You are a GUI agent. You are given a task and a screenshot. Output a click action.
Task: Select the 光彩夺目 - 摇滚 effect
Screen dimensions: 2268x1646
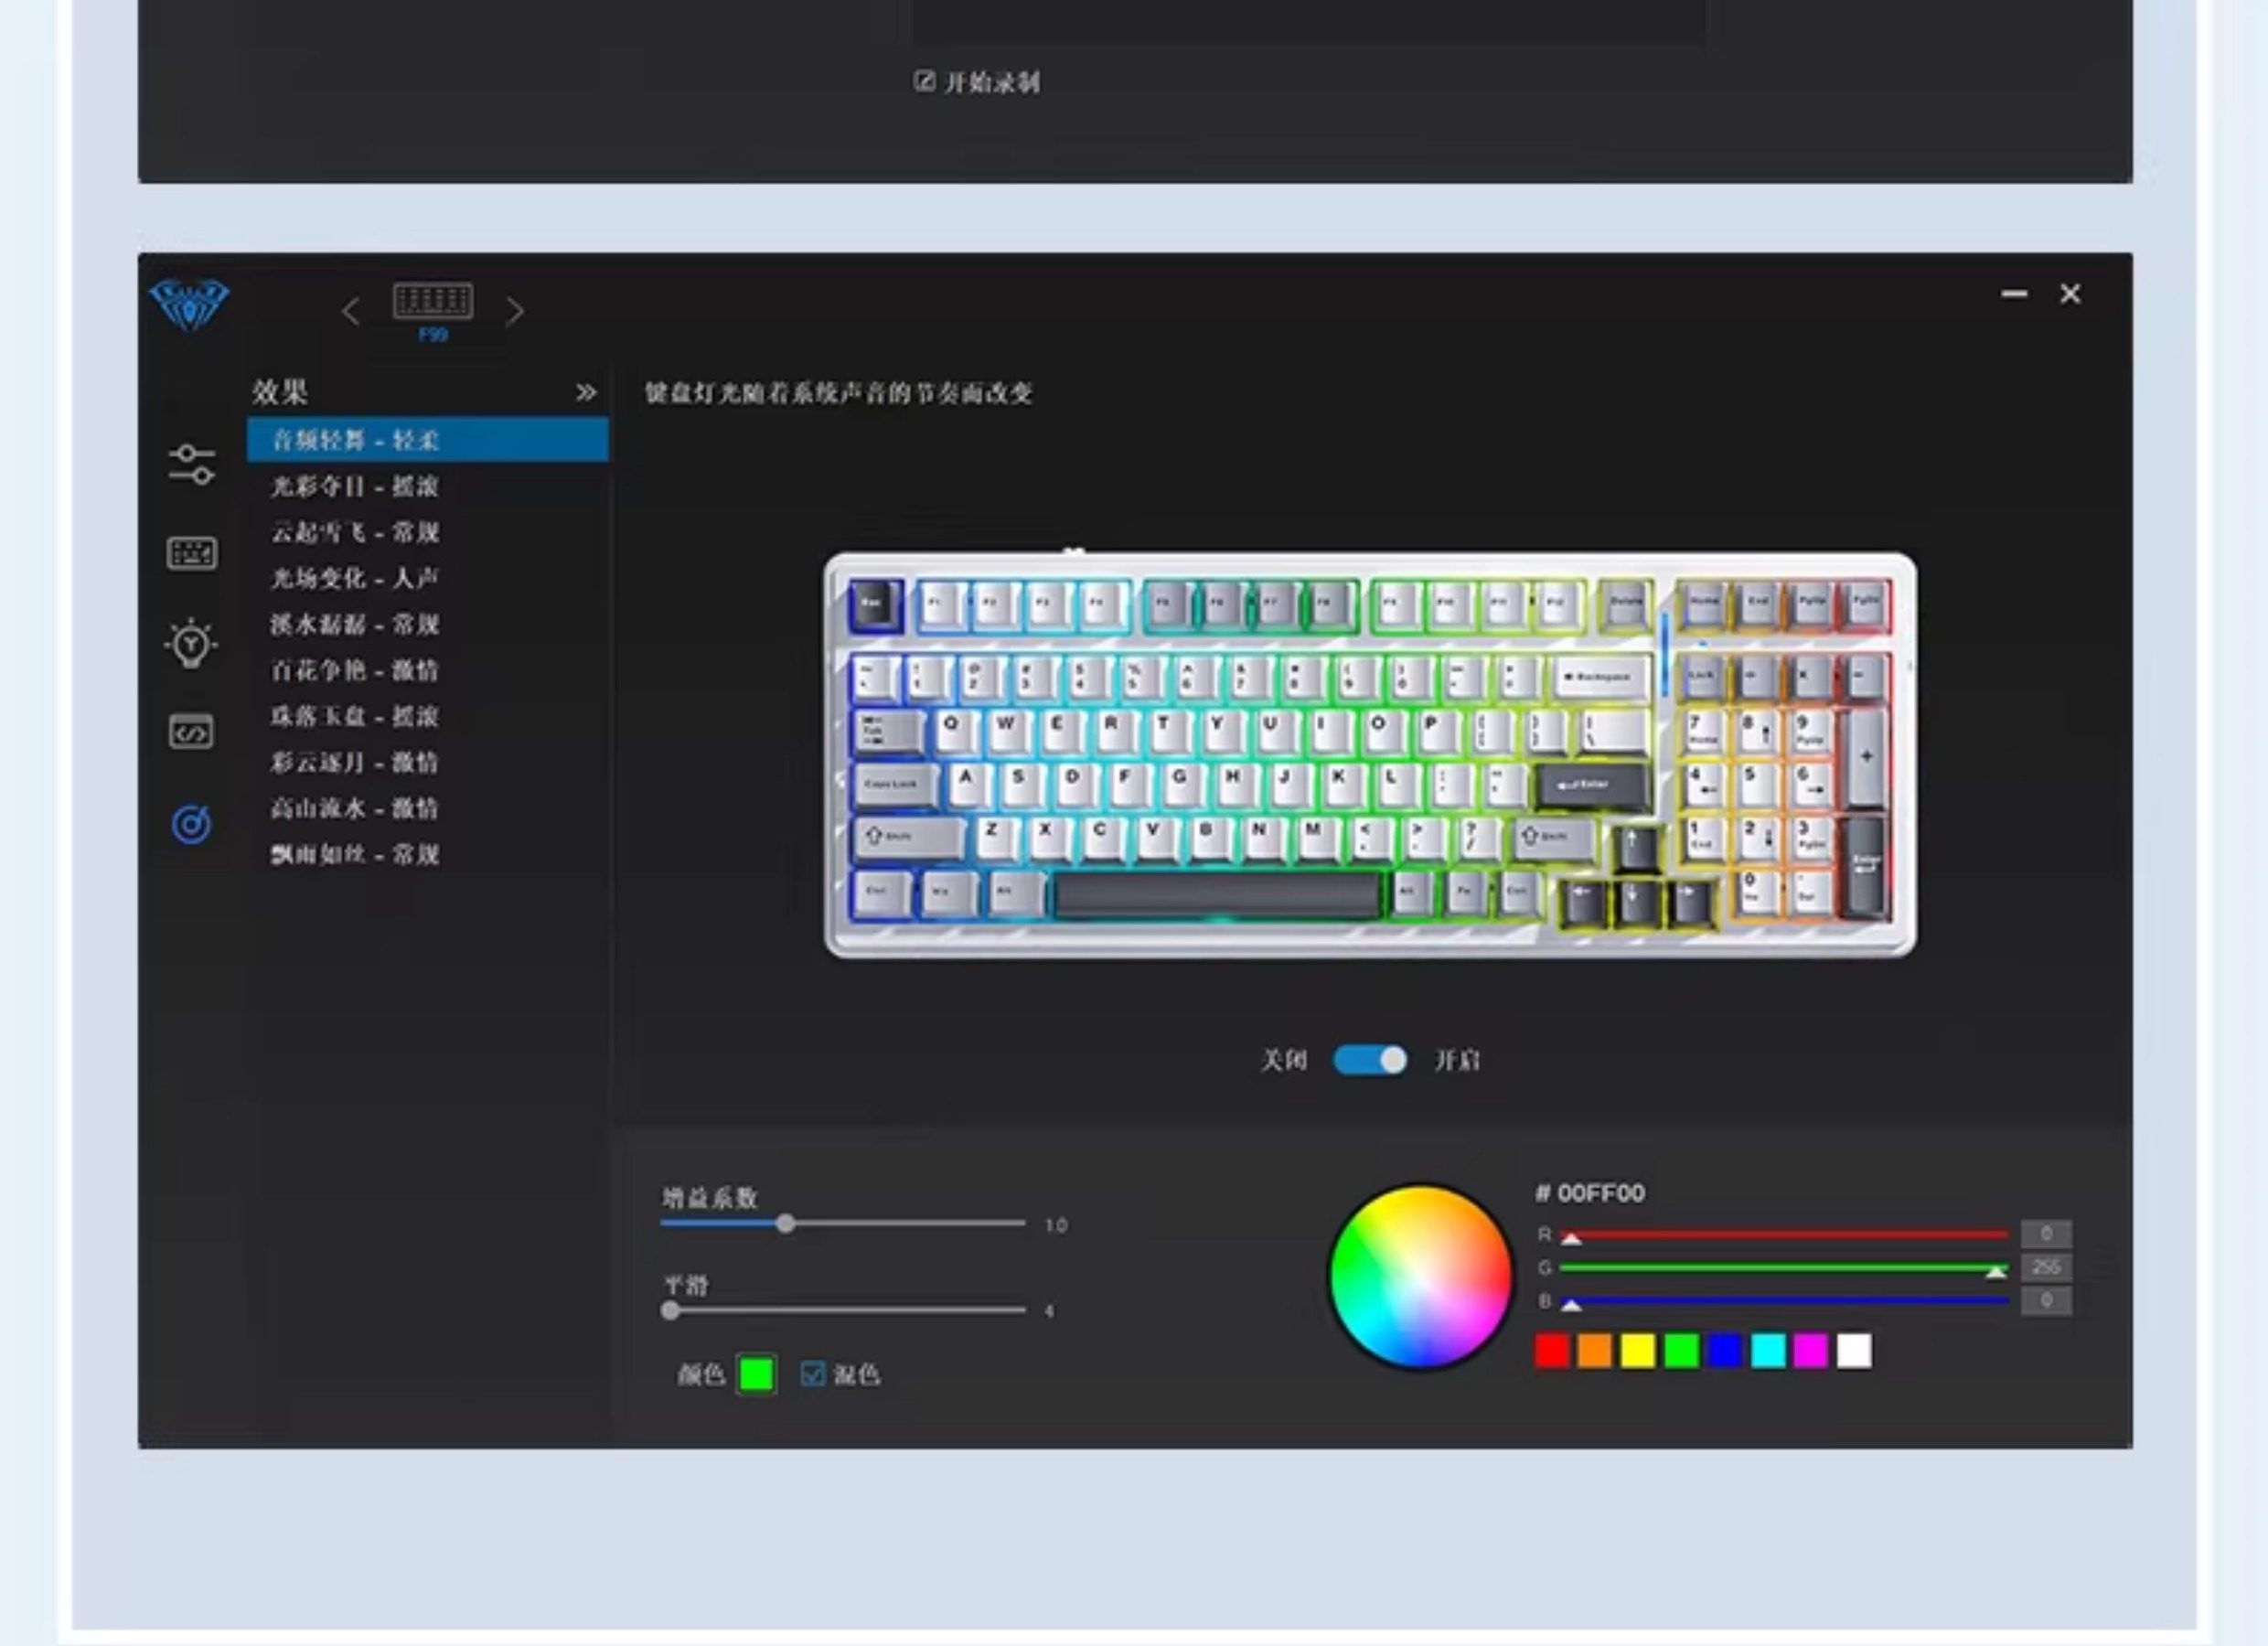coord(355,487)
